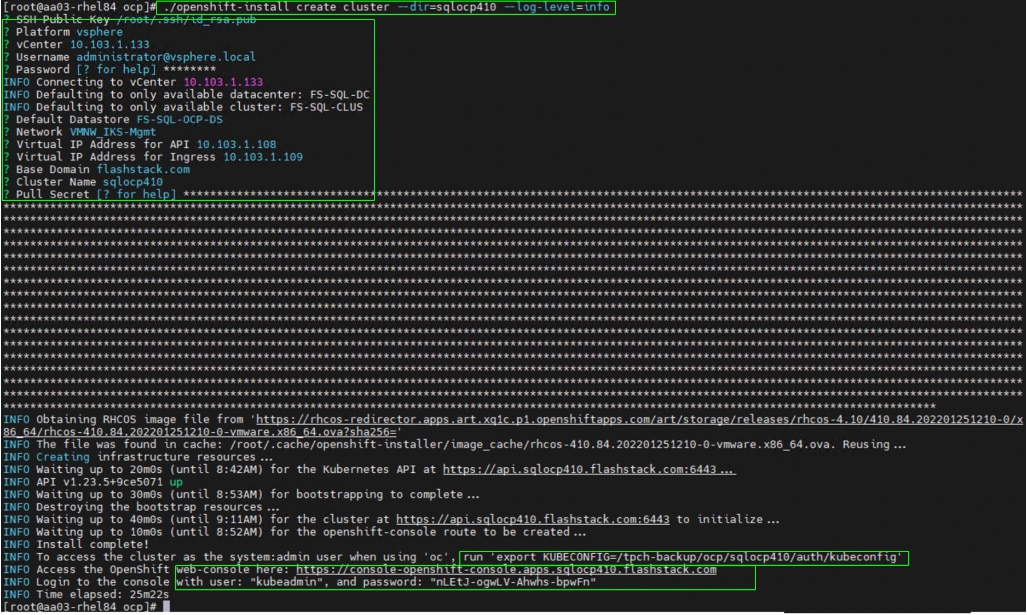Click the kubeadmin user name text

(x=286, y=582)
